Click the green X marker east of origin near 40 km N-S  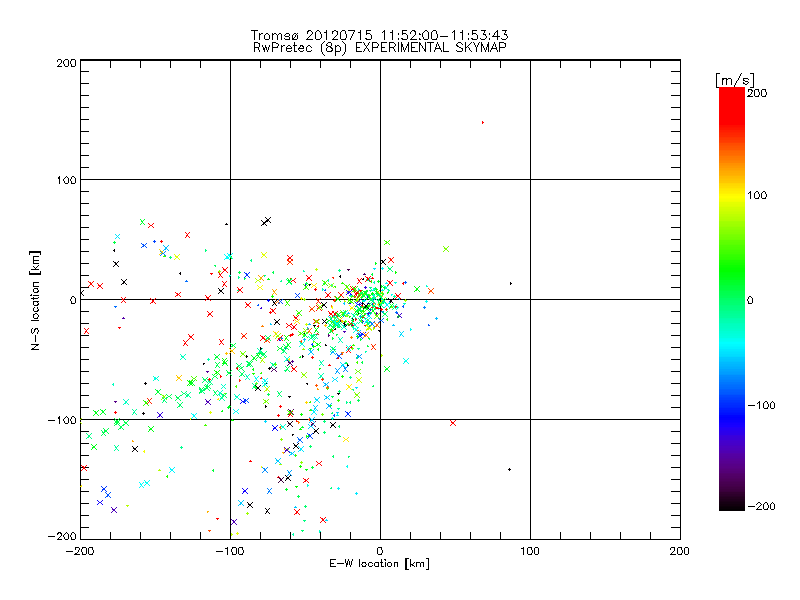[x=446, y=249]
